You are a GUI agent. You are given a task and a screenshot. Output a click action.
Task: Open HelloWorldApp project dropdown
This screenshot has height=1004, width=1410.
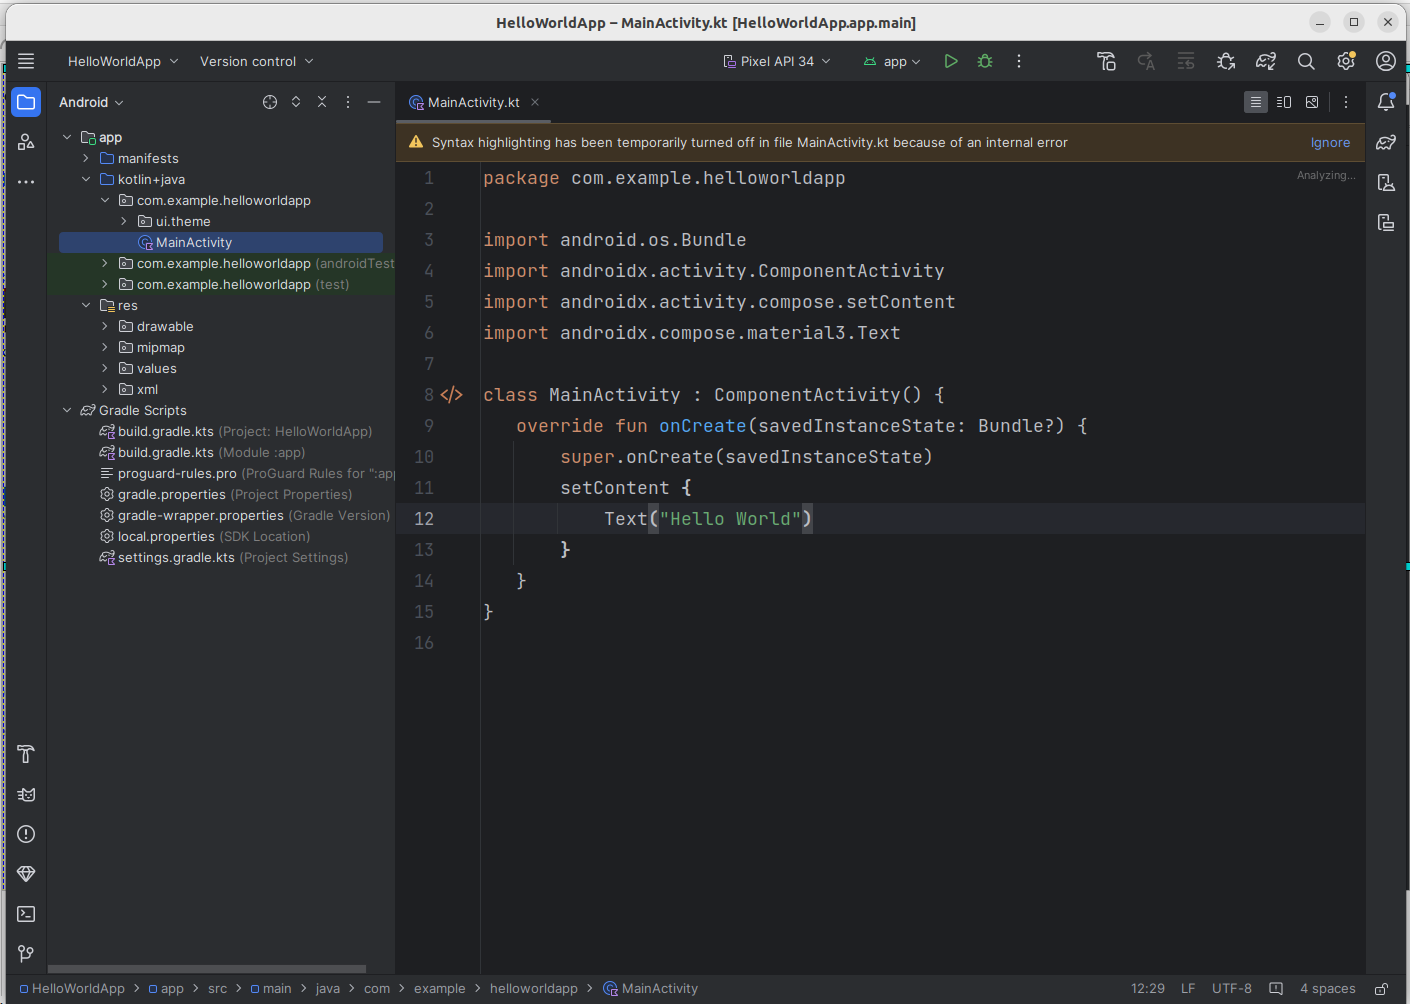click(123, 61)
